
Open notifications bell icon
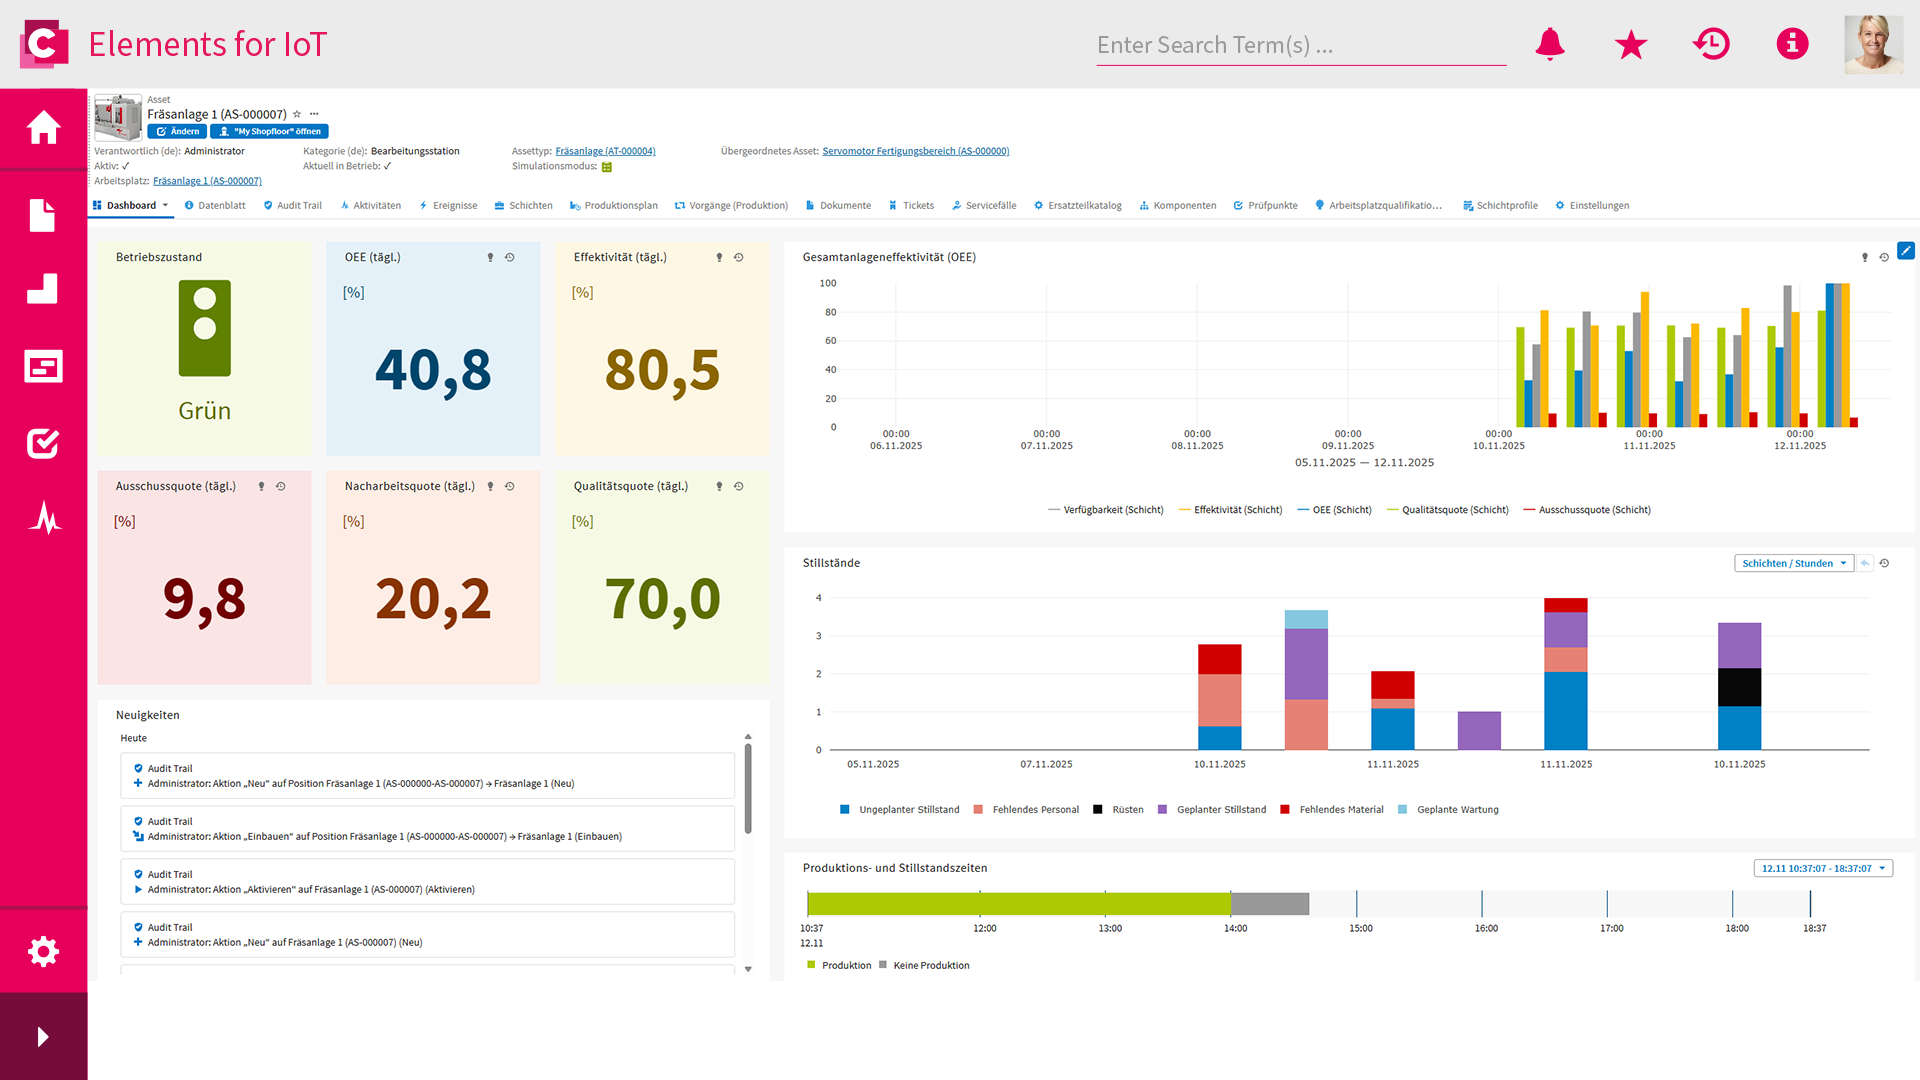[x=1549, y=44]
